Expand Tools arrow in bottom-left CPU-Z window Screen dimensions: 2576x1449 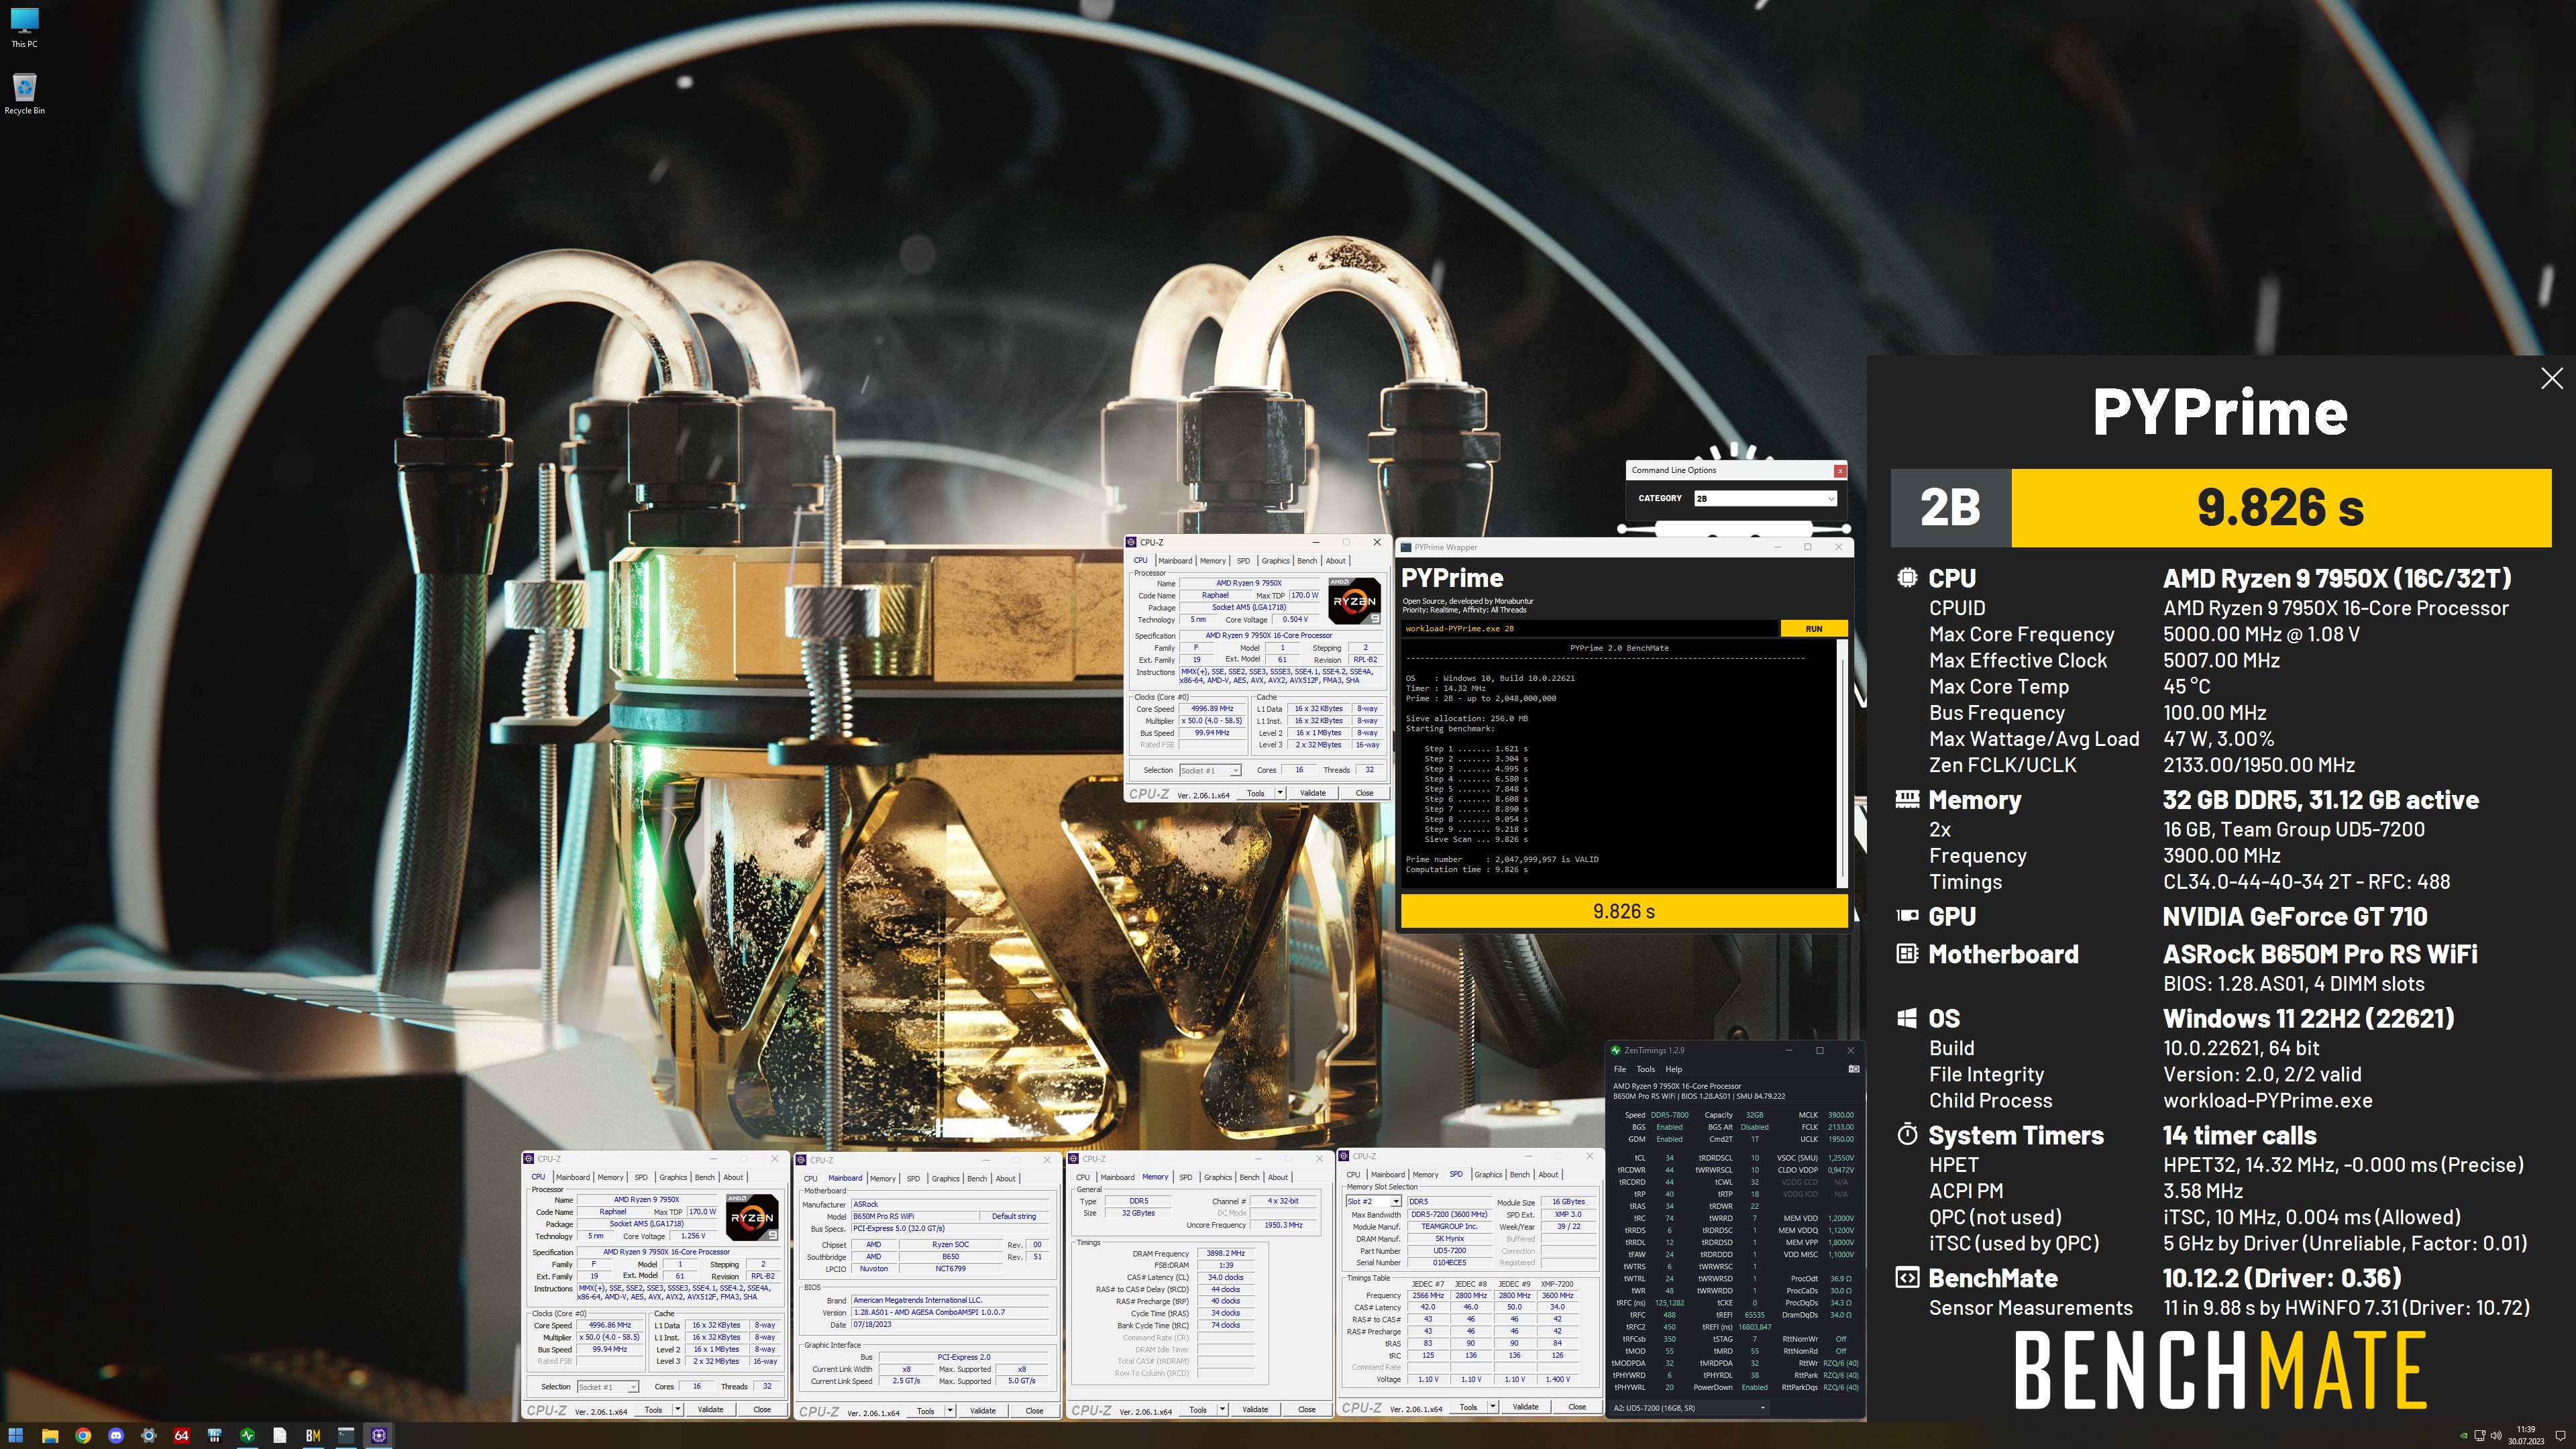(677, 1410)
